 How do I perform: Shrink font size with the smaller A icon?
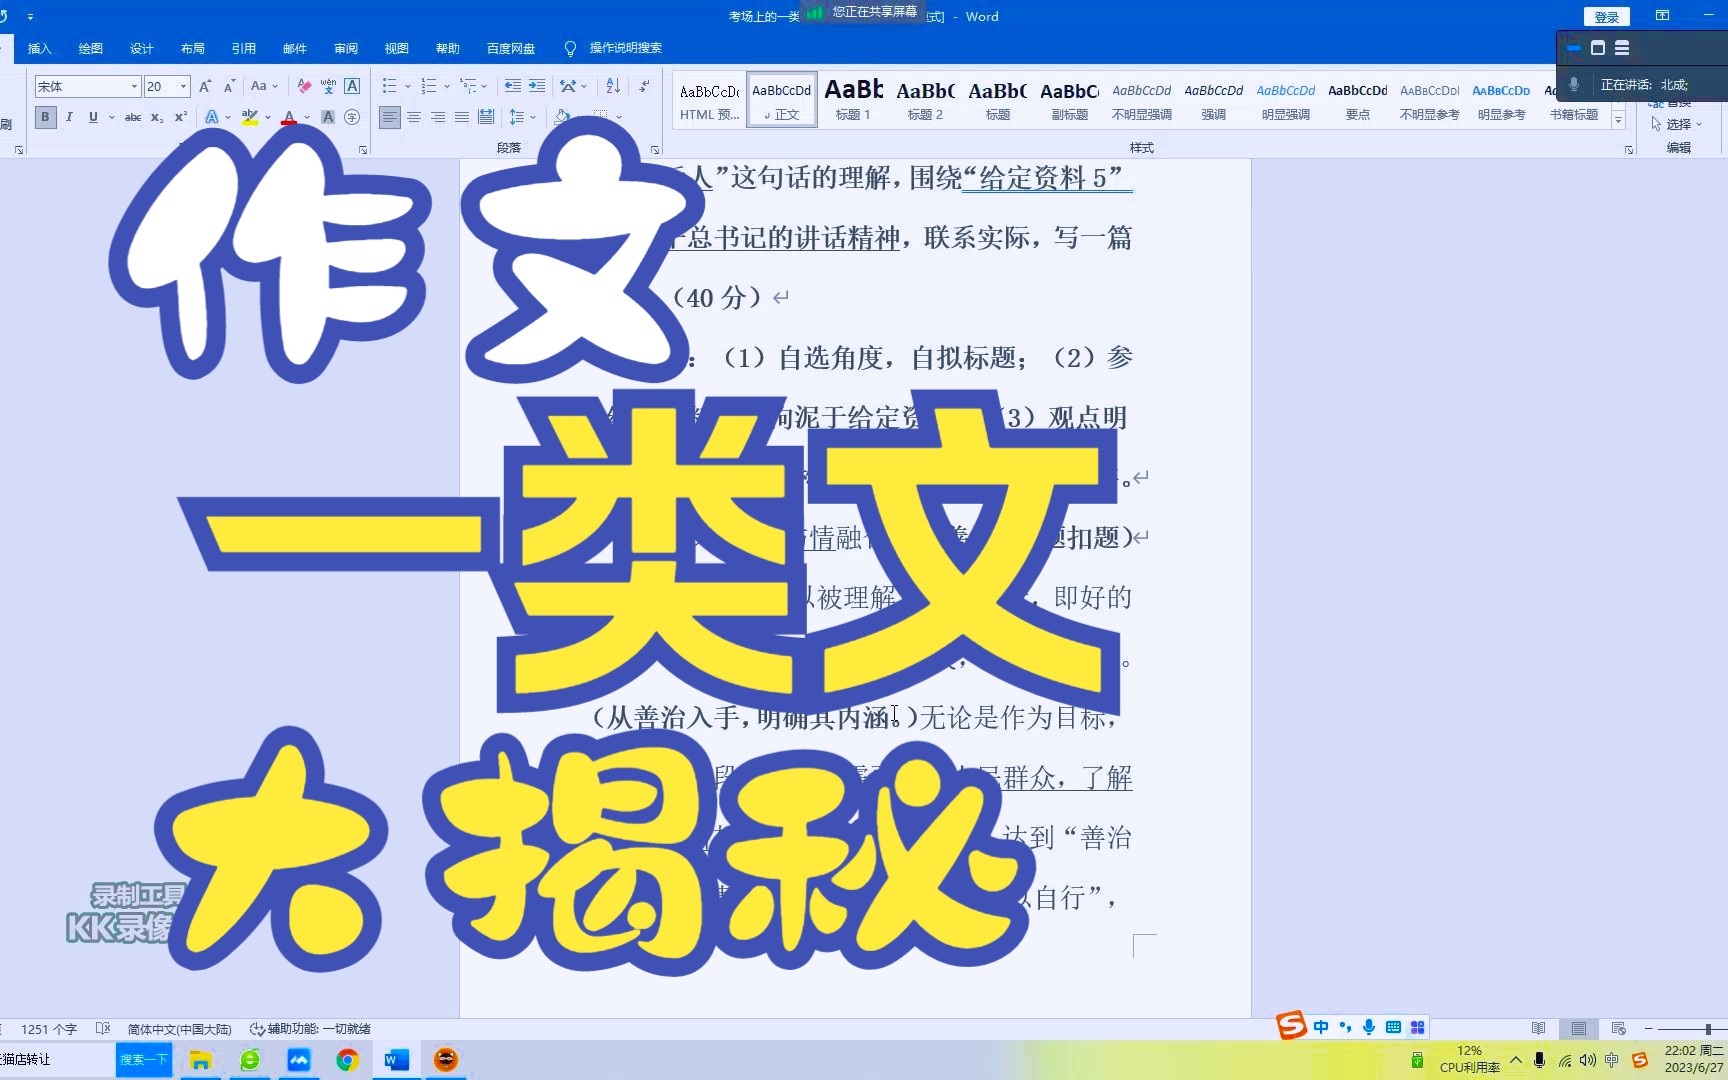point(229,87)
